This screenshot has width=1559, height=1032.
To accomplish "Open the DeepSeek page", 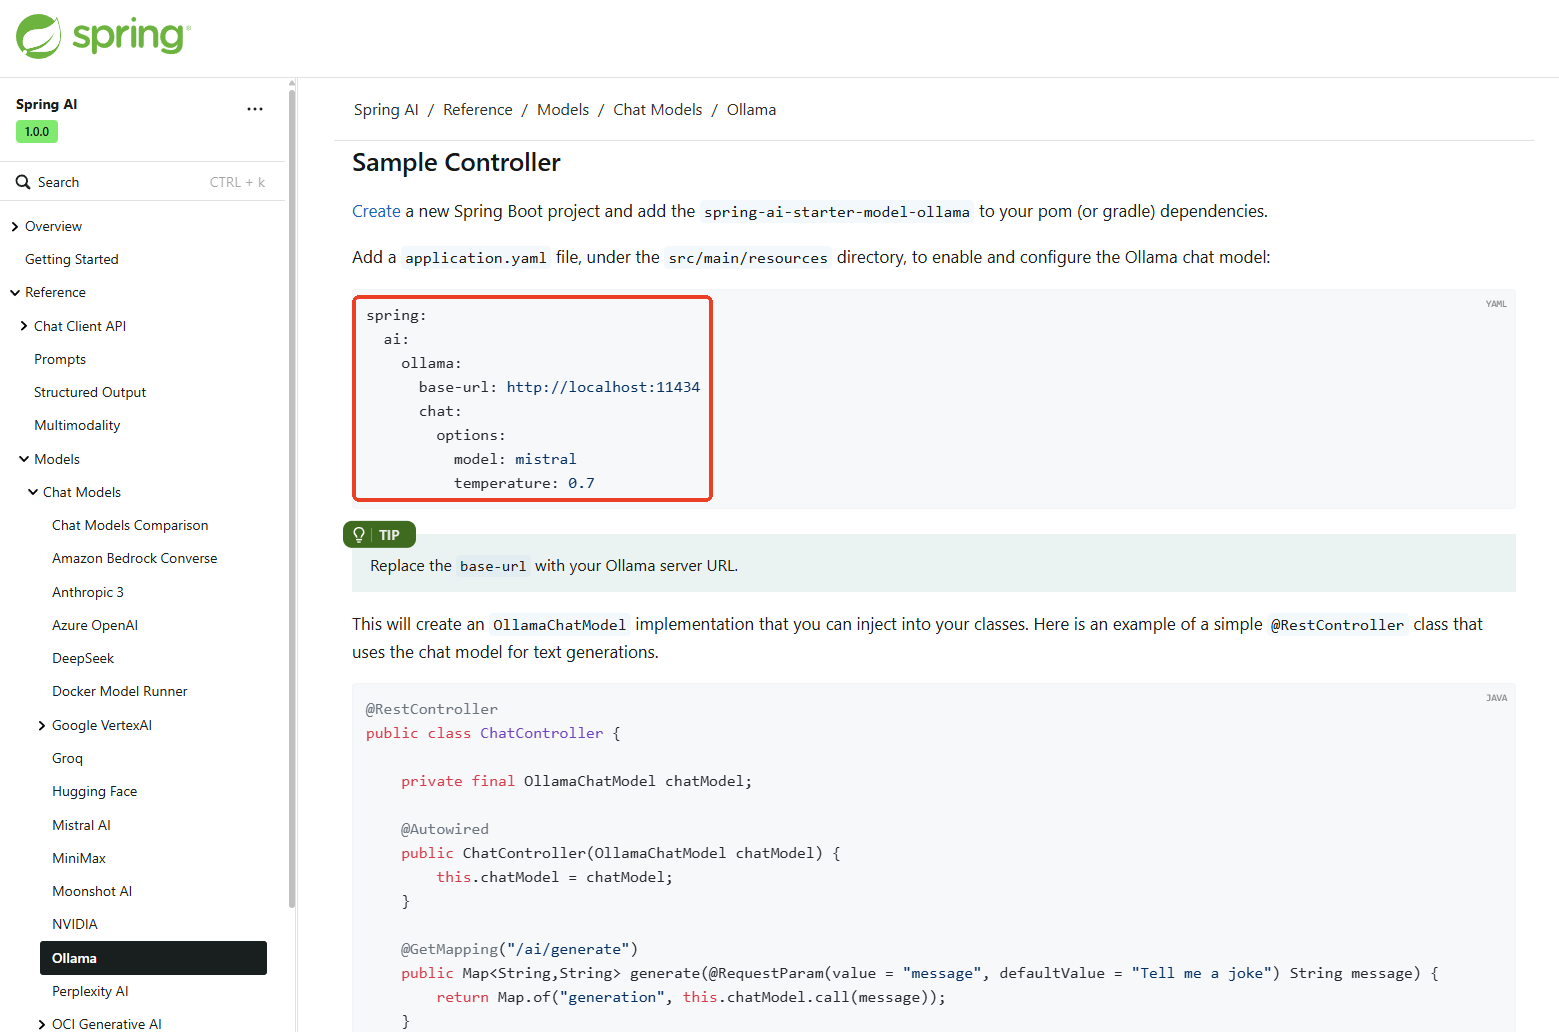I will [83, 658].
